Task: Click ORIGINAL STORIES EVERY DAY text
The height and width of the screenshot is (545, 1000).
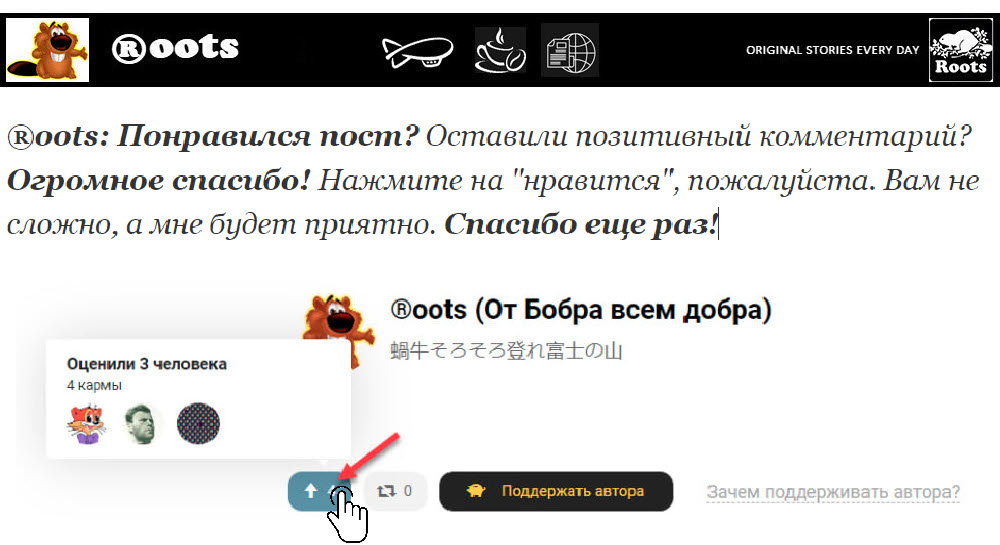Action: click(833, 50)
